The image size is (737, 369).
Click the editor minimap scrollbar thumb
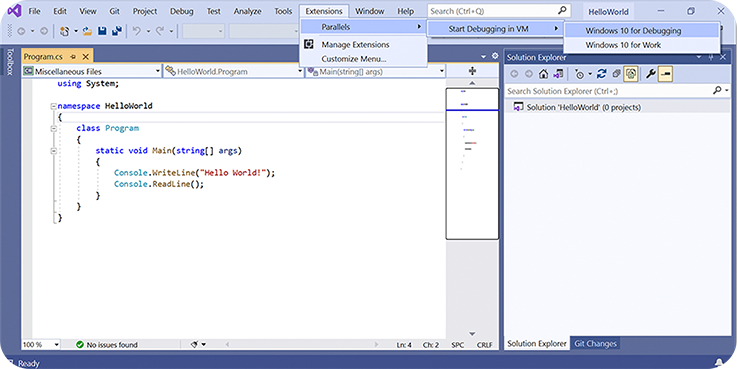click(x=472, y=164)
